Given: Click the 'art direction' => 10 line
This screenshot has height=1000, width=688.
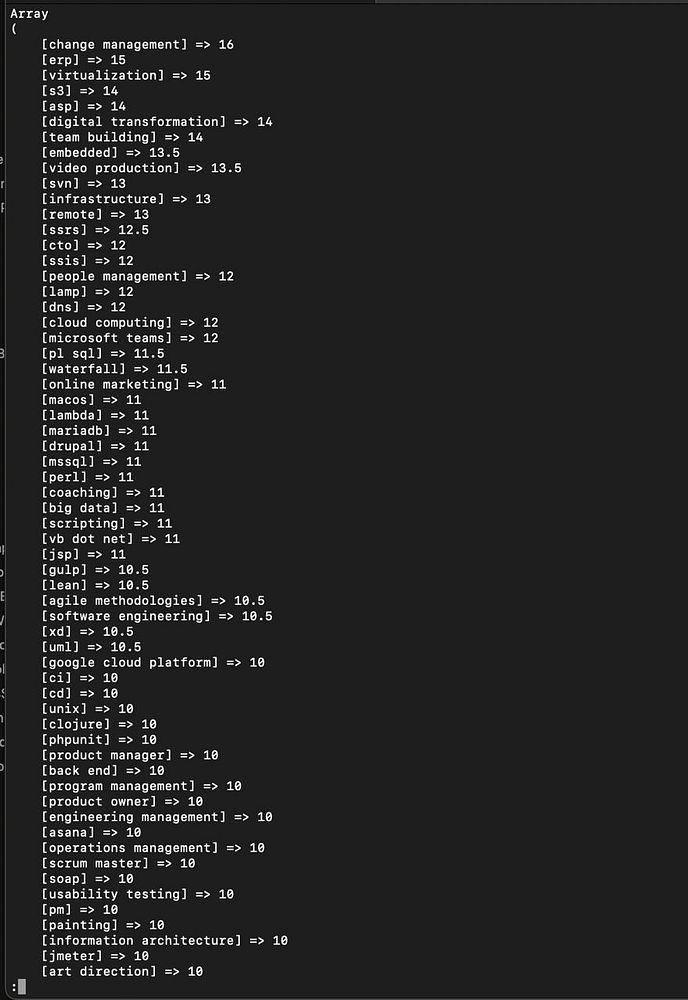Looking at the screenshot, I should click(122, 971).
